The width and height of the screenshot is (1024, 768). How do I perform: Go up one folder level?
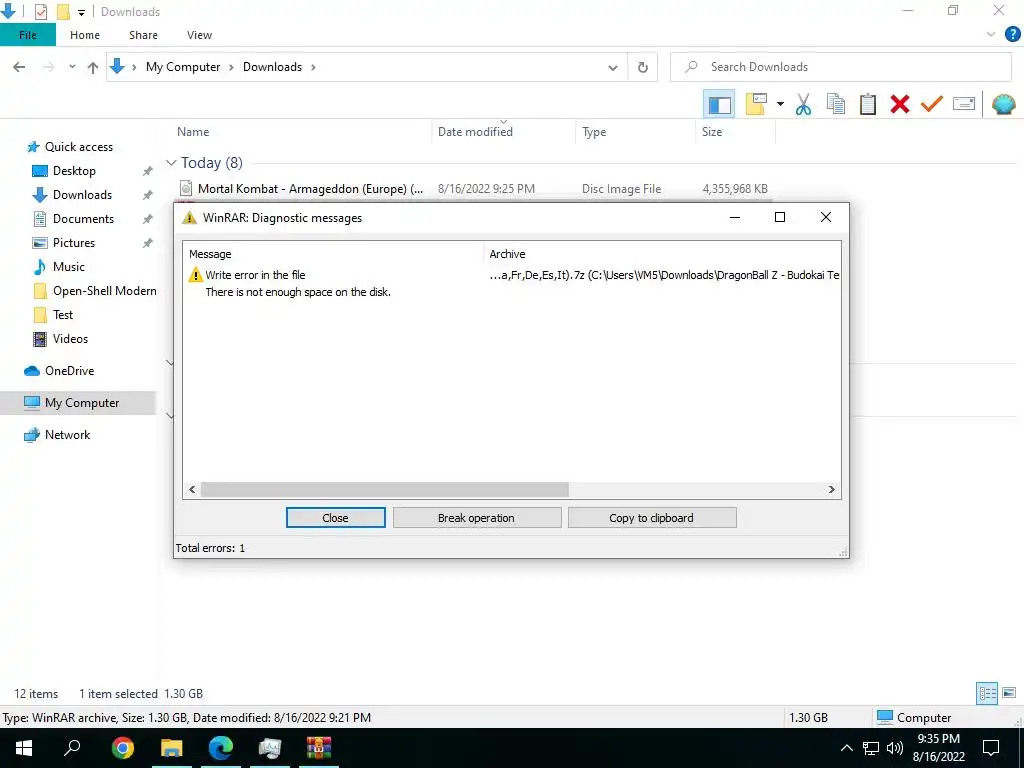click(x=93, y=67)
